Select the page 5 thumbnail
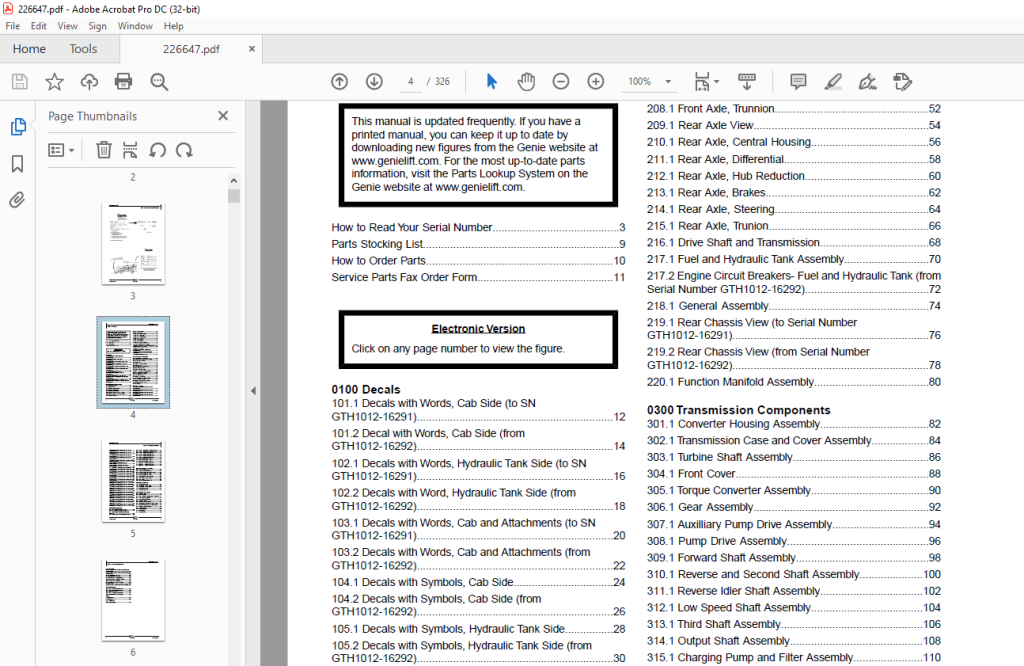The height and width of the screenshot is (666, 1024). tap(133, 482)
